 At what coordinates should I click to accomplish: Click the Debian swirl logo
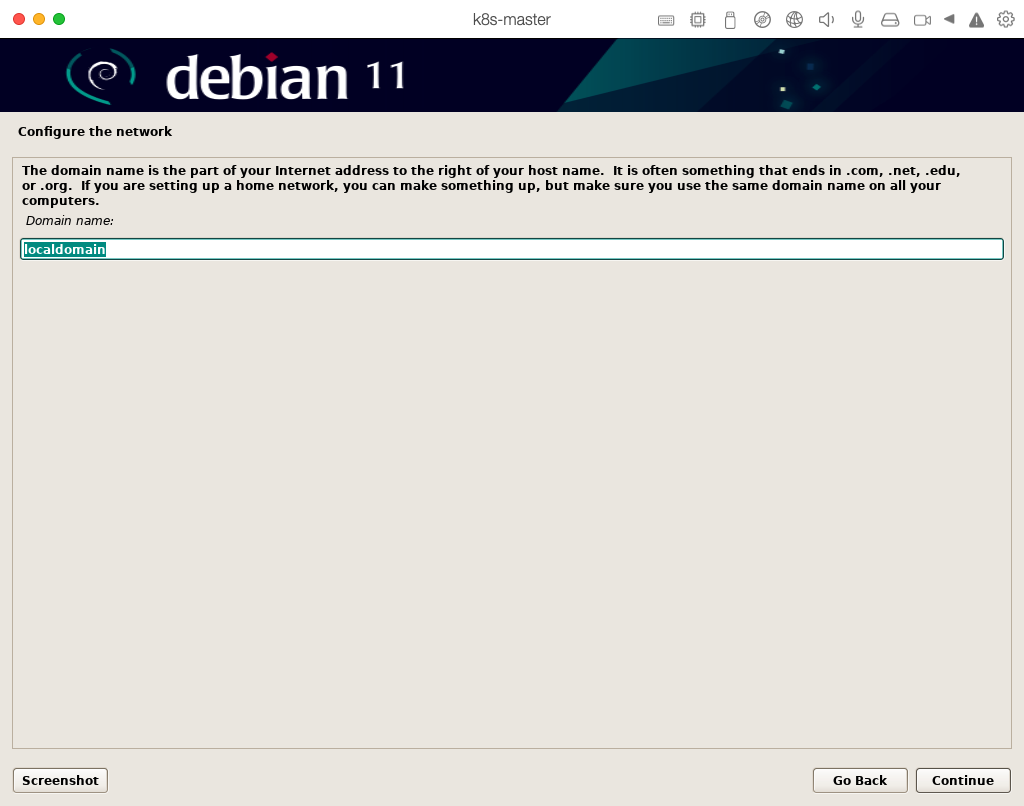[x=101, y=76]
